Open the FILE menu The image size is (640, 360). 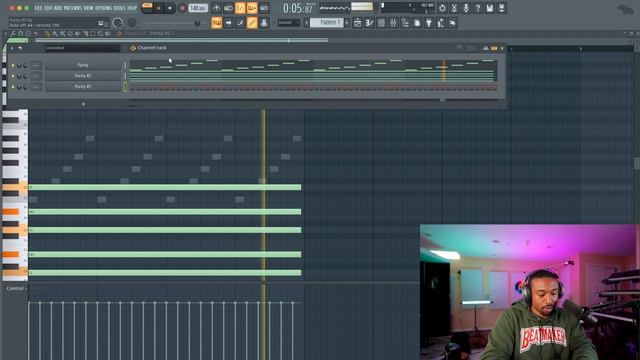[x=38, y=8]
